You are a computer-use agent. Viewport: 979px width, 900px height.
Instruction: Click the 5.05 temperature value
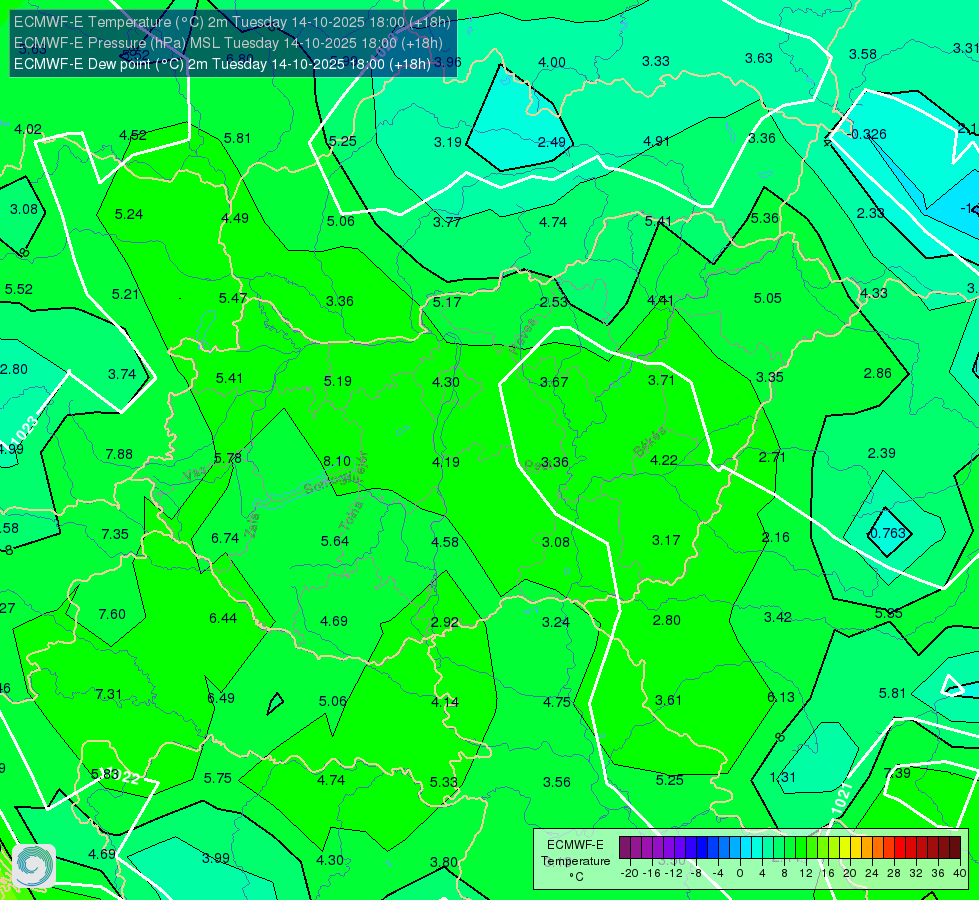coord(767,298)
